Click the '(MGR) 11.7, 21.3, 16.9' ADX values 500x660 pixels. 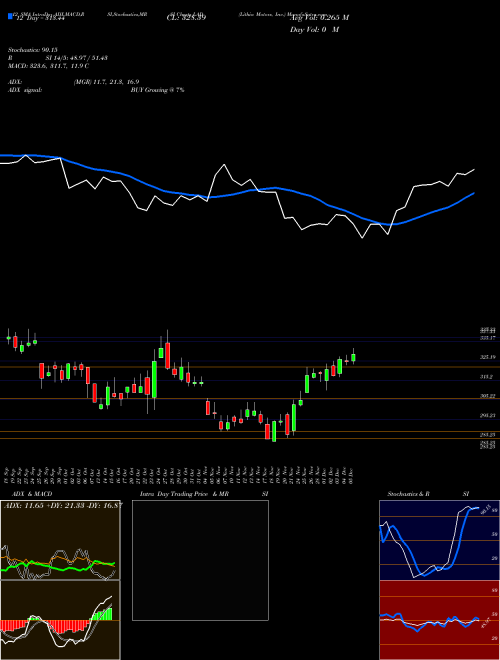106,82
